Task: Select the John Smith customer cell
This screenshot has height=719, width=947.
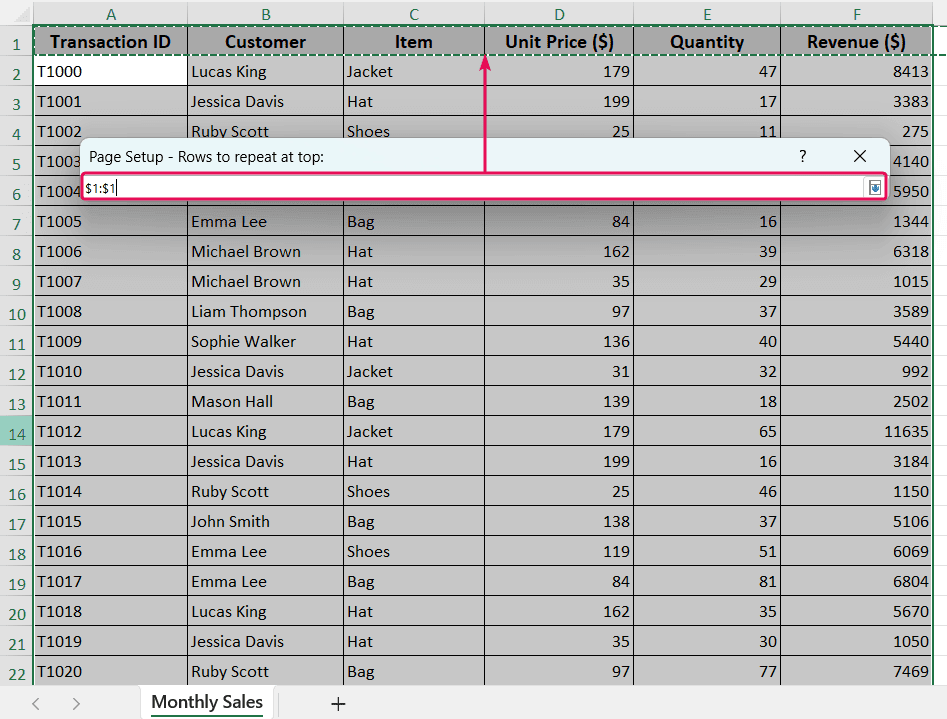Action: tap(266, 521)
